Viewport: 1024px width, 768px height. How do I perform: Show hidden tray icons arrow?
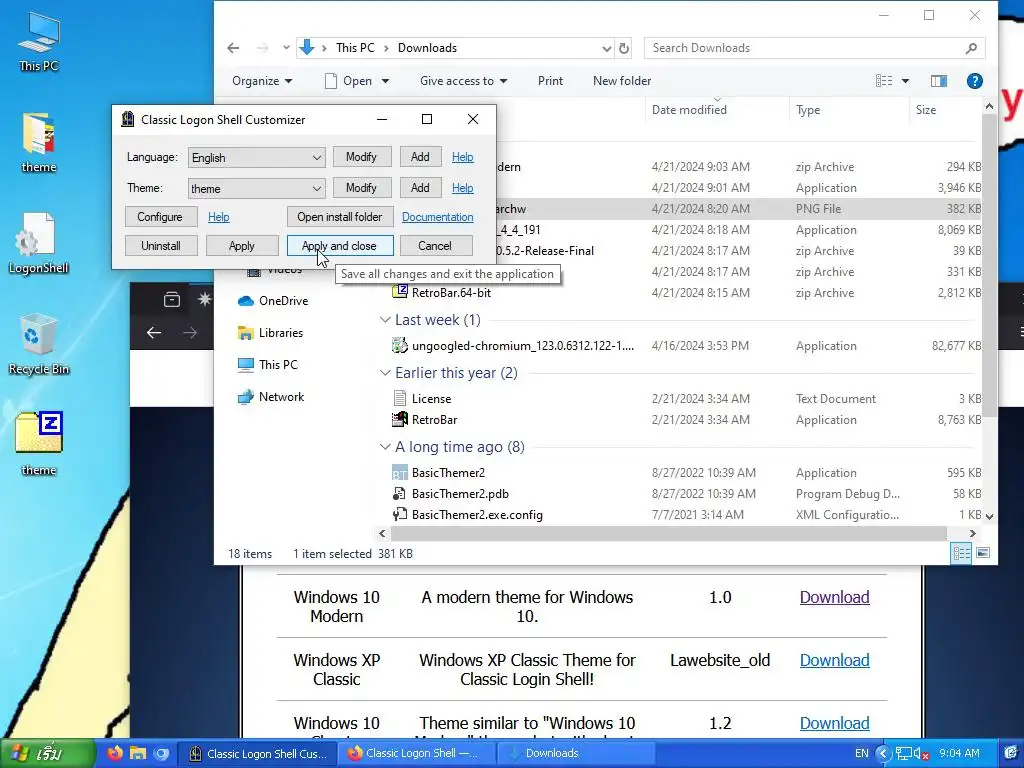tap(883, 753)
